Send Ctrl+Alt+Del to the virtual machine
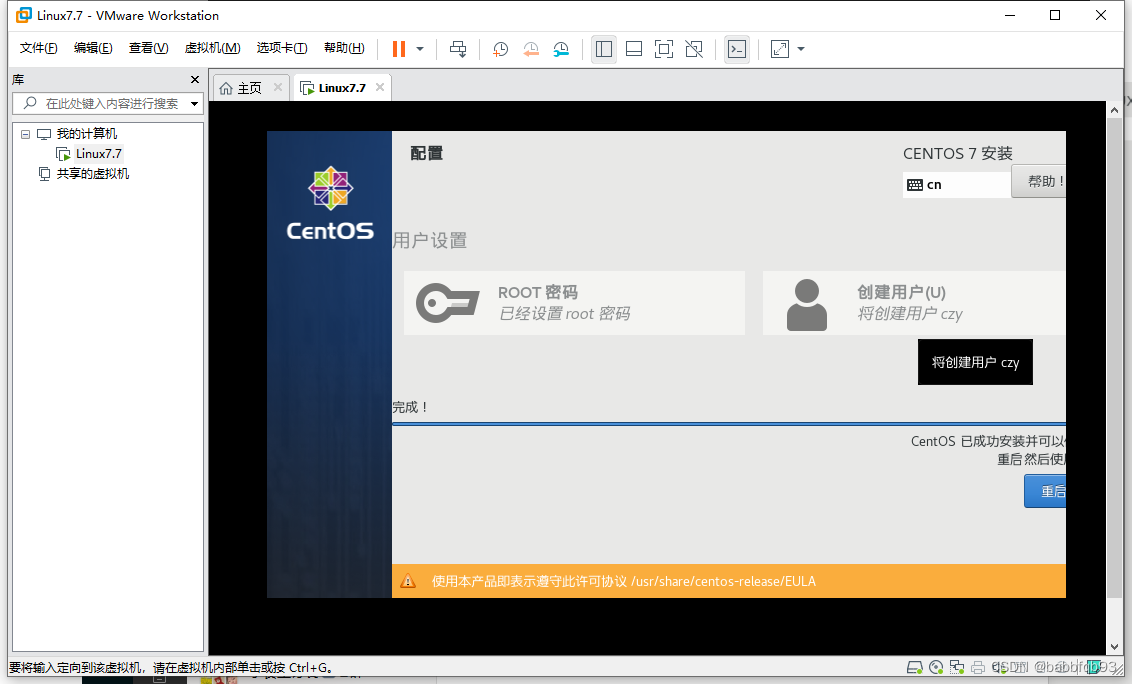This screenshot has height=684, width=1132. (458, 49)
